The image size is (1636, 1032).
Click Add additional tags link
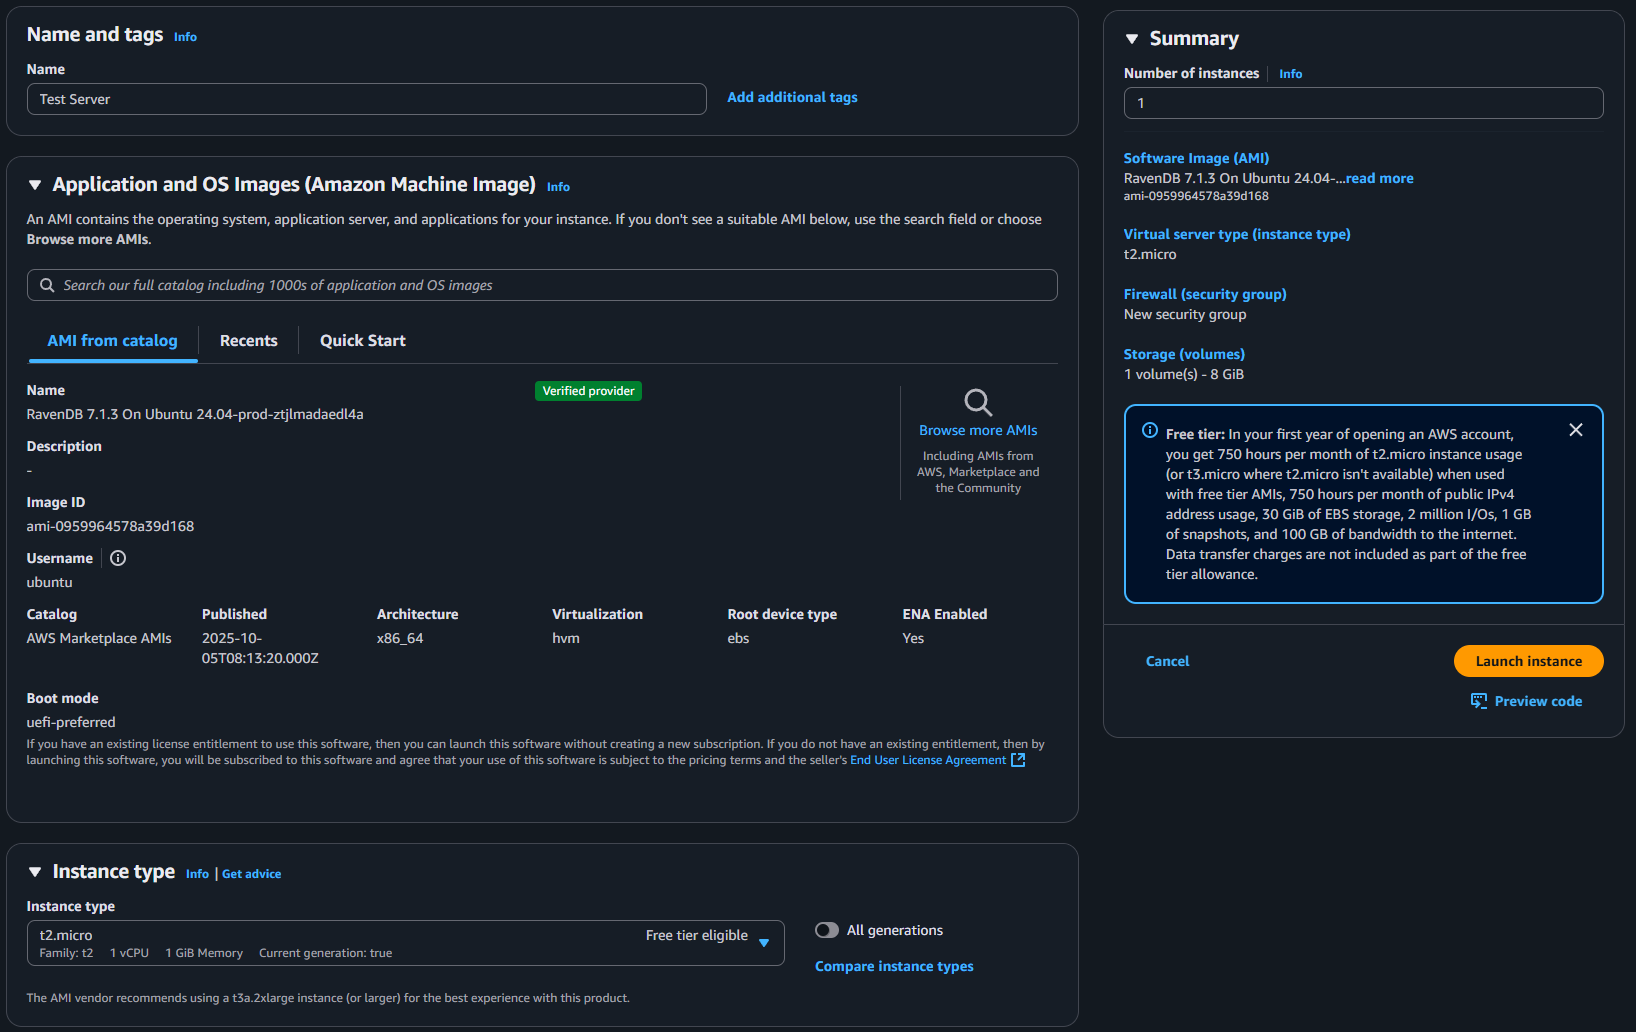click(x=792, y=97)
